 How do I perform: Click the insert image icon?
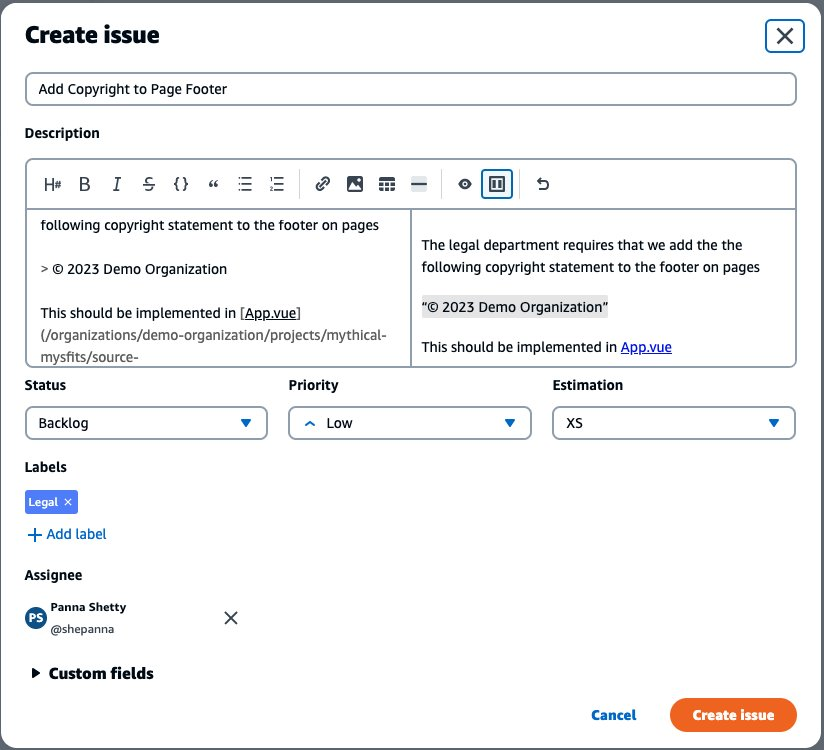click(354, 184)
